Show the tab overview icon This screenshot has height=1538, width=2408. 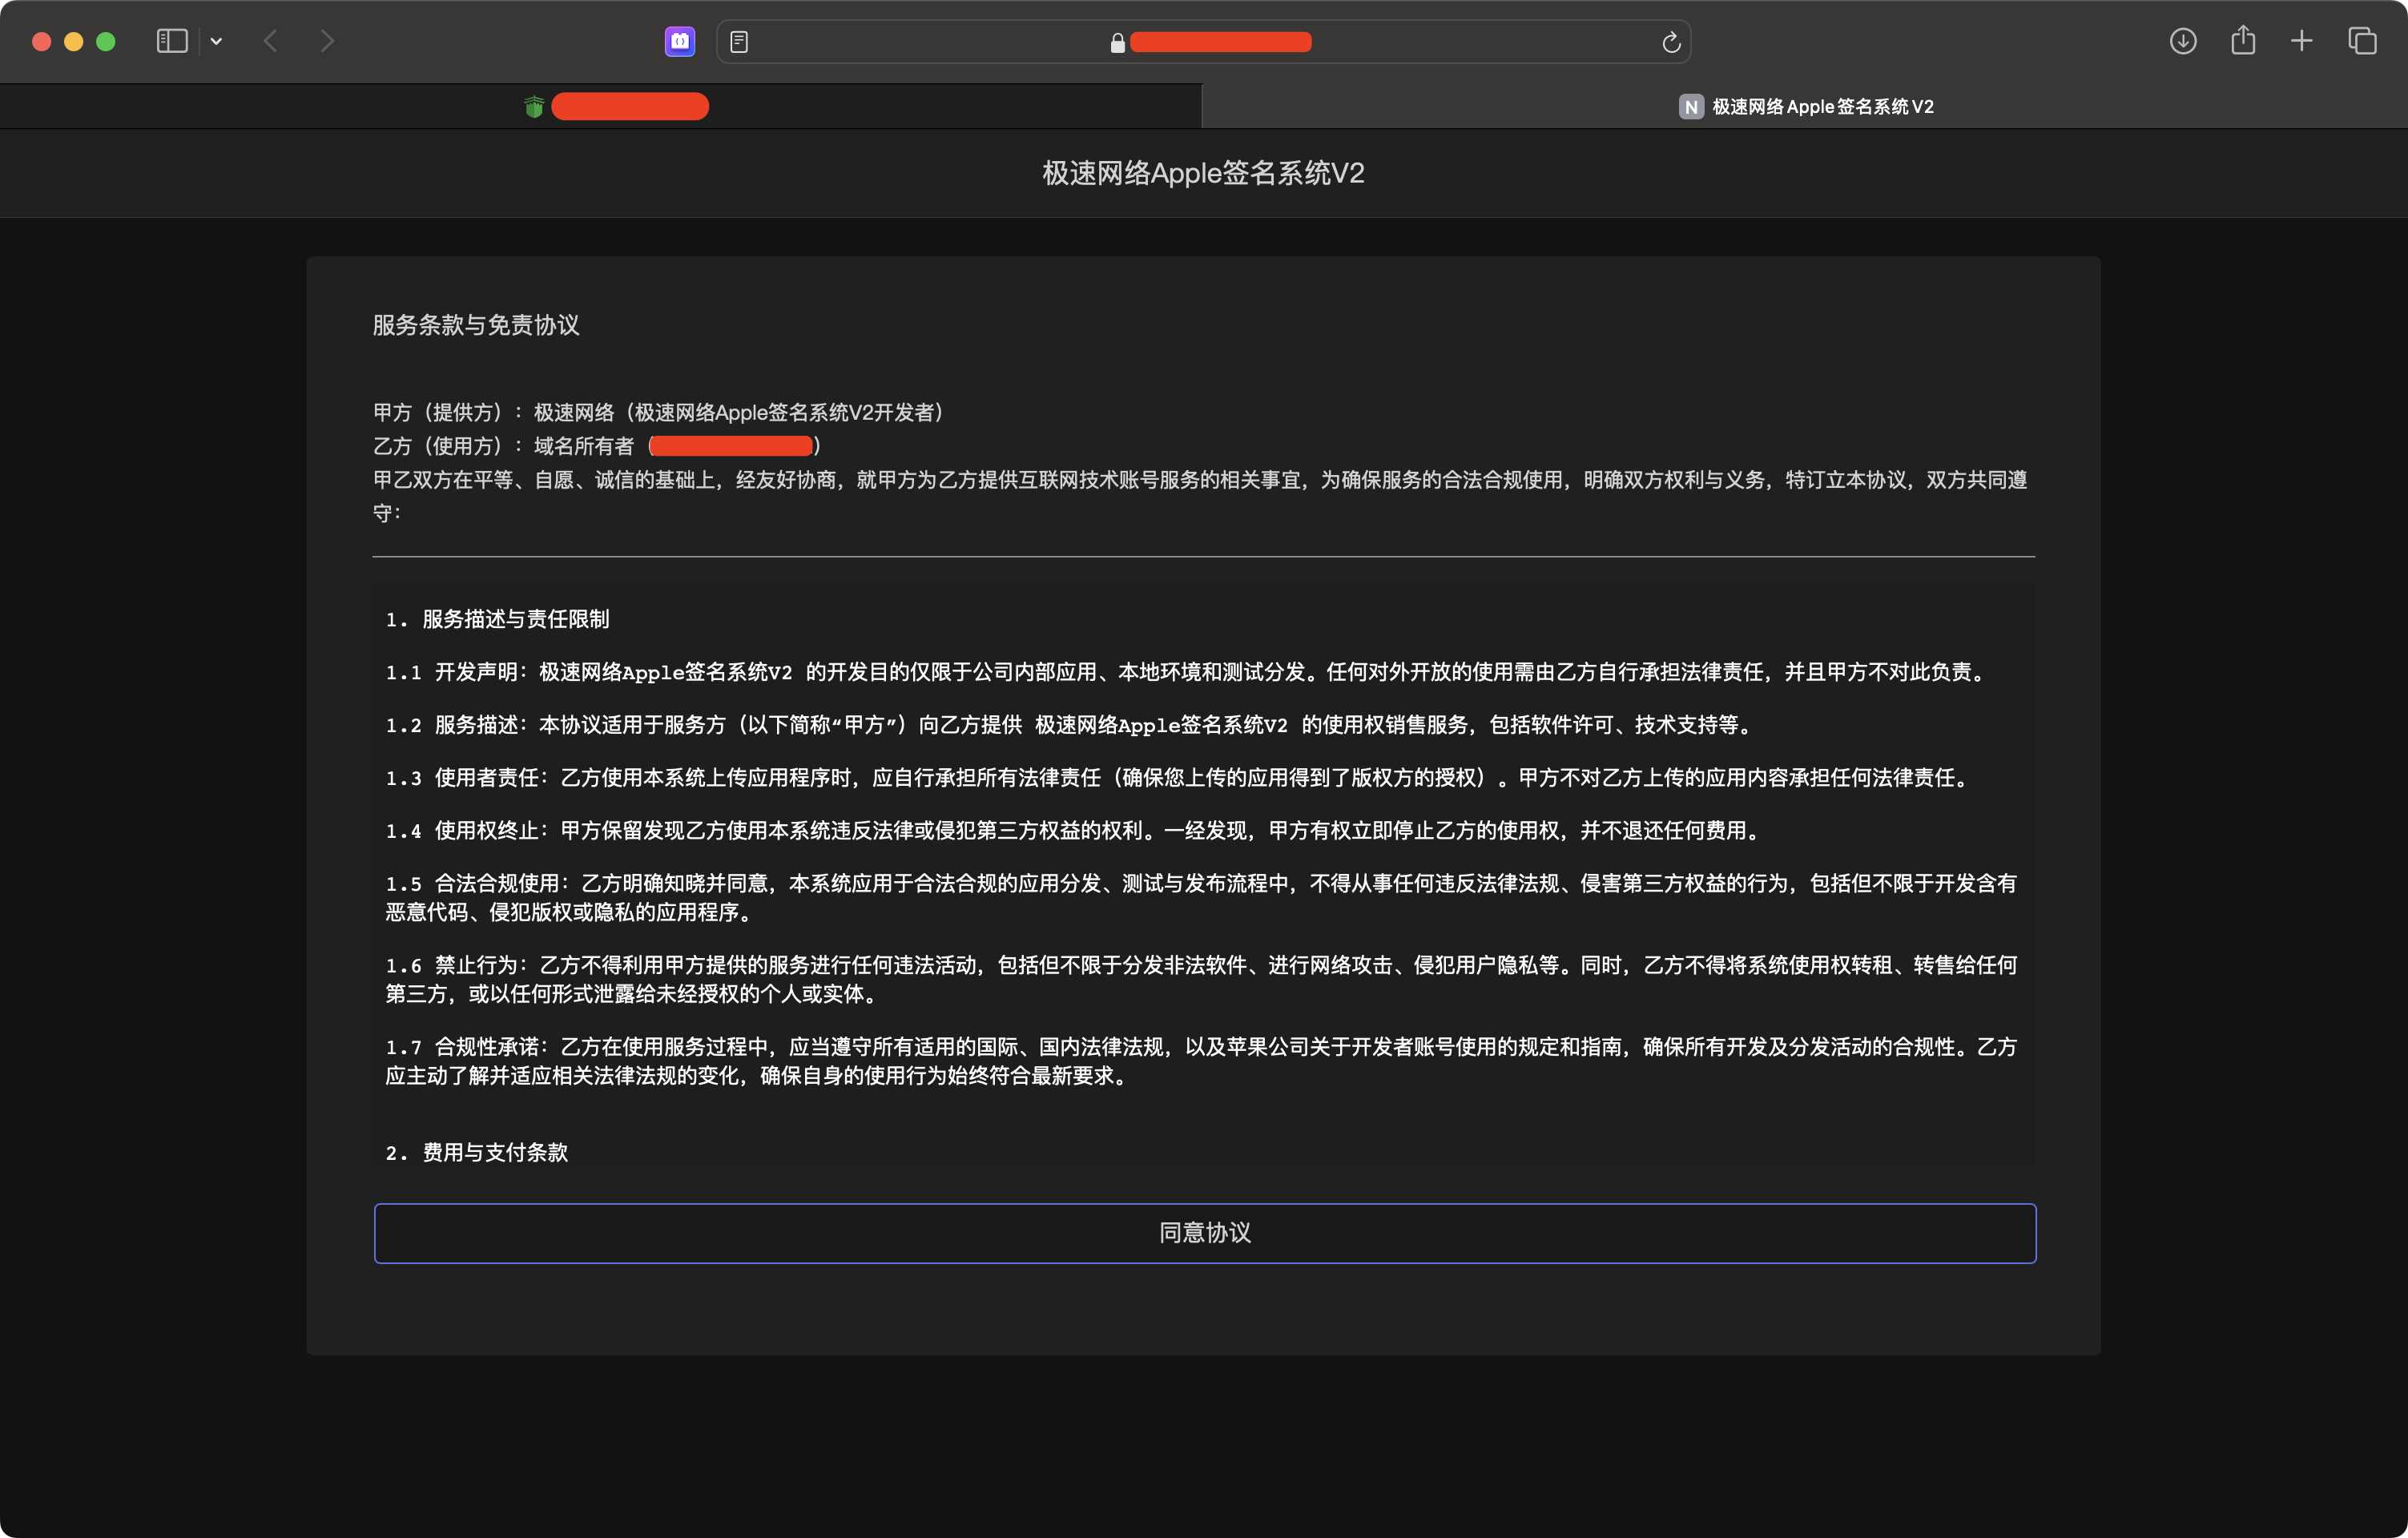tap(2362, 41)
